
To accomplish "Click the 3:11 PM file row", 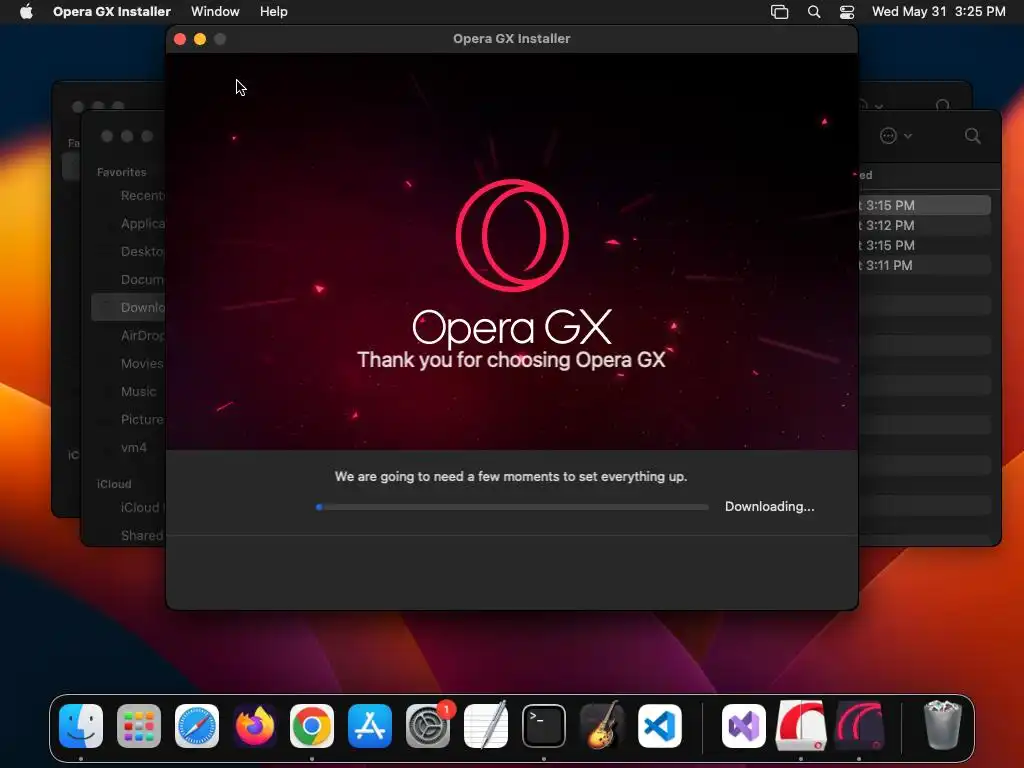I will [925, 265].
